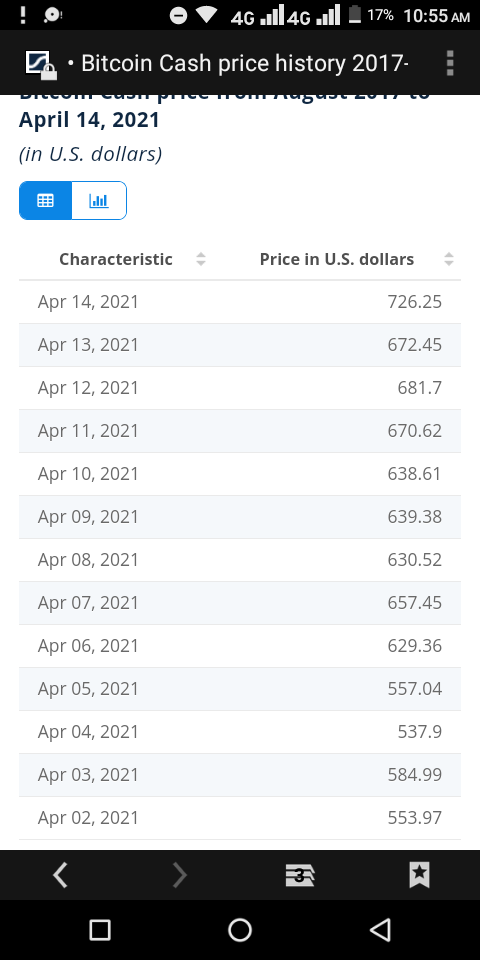Open the bookmarks star icon
Viewport: 480px width, 960px height.
[419, 875]
